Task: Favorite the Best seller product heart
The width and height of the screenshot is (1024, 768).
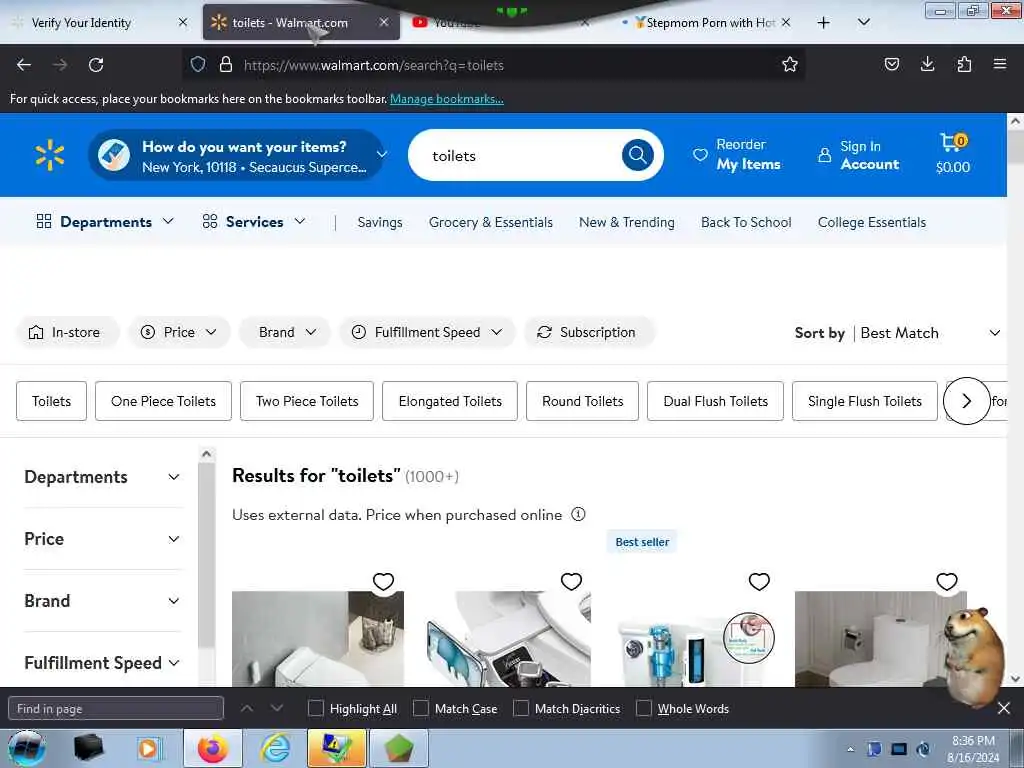Action: tap(759, 581)
